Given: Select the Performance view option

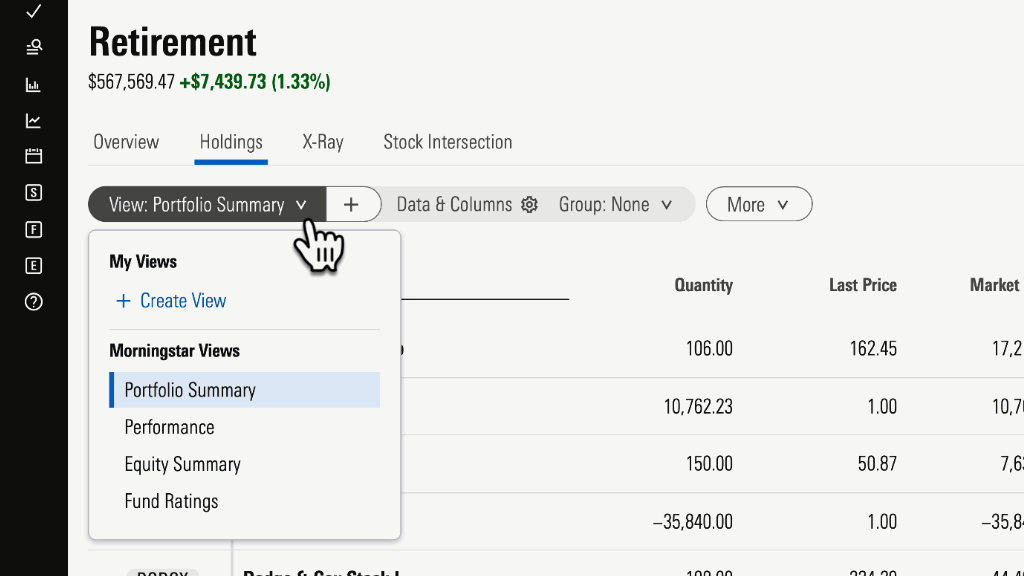Looking at the screenshot, I should [169, 427].
